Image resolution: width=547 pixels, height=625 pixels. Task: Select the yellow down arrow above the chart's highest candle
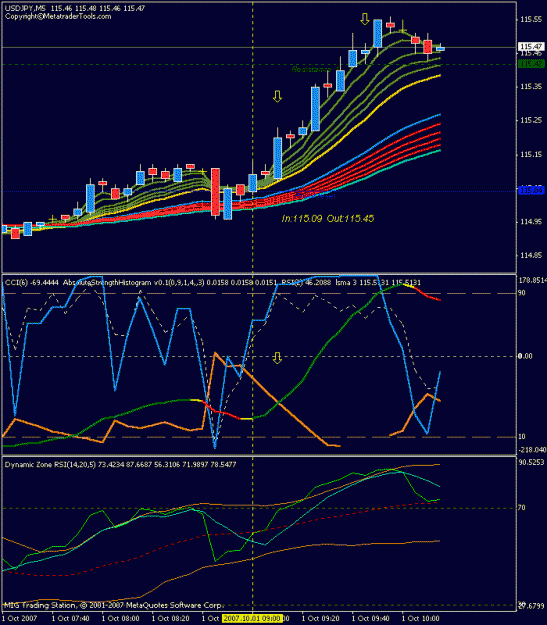point(364,19)
